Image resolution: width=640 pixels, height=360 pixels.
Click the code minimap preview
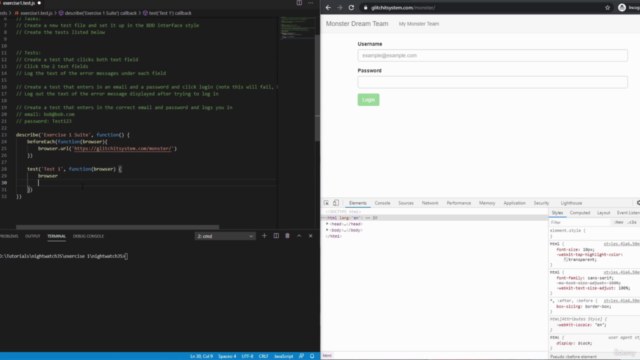[x=298, y=28]
